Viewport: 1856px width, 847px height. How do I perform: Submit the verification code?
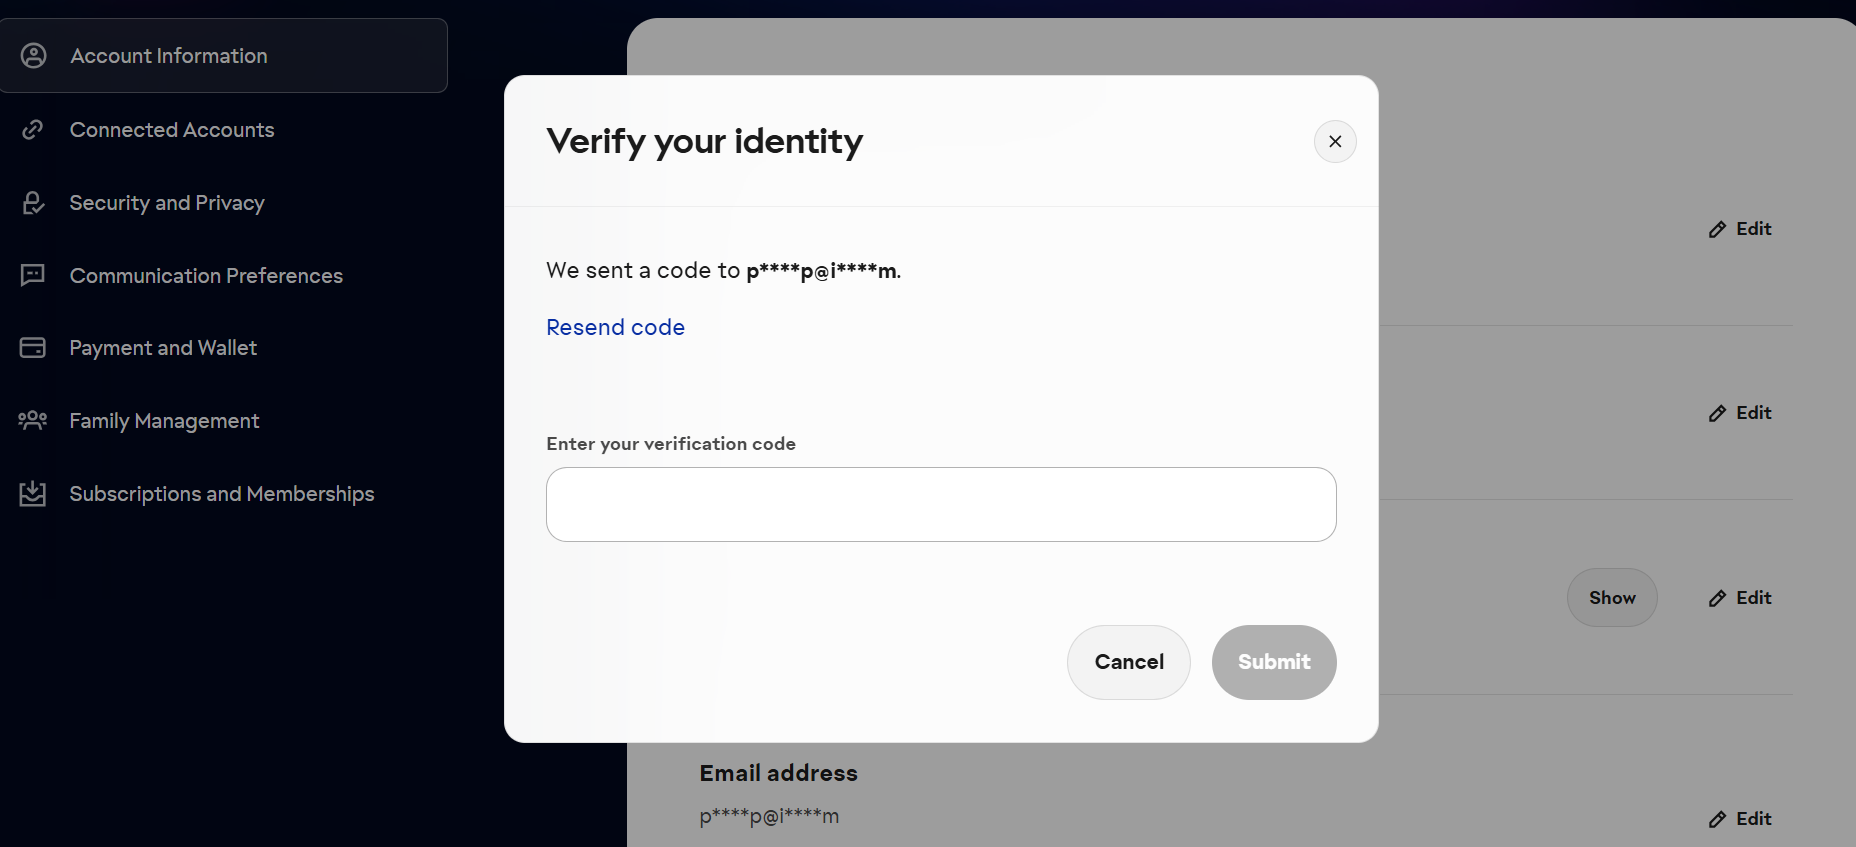point(1274,662)
